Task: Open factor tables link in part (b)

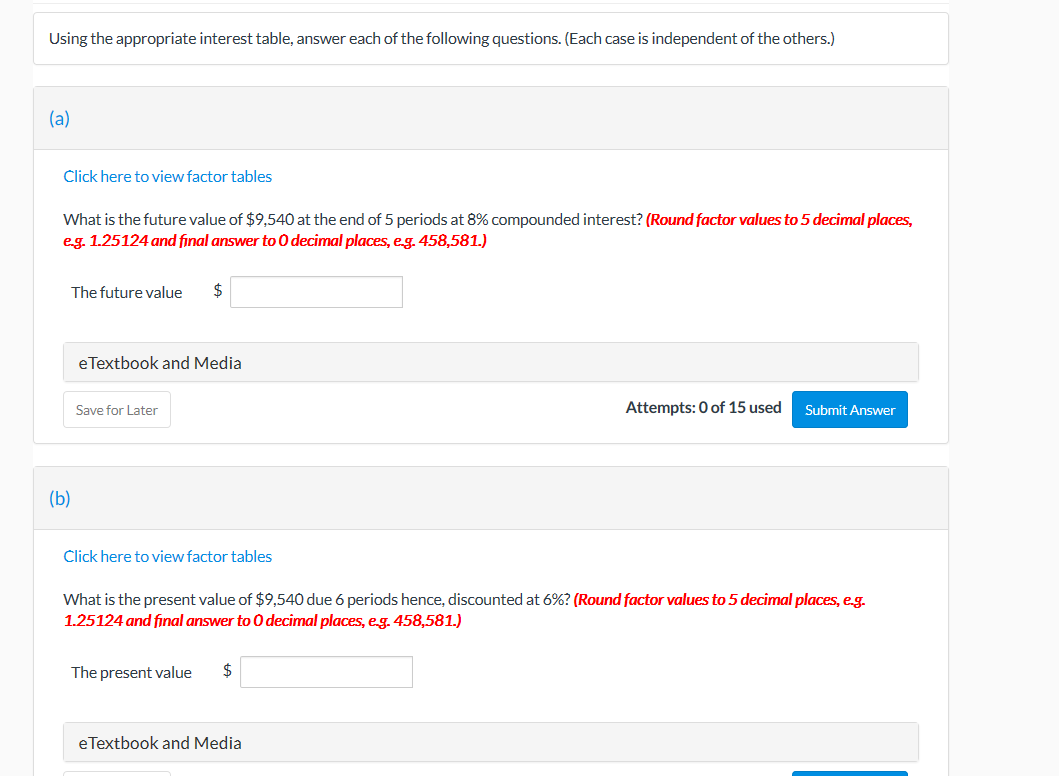Action: pyautogui.click(x=167, y=556)
